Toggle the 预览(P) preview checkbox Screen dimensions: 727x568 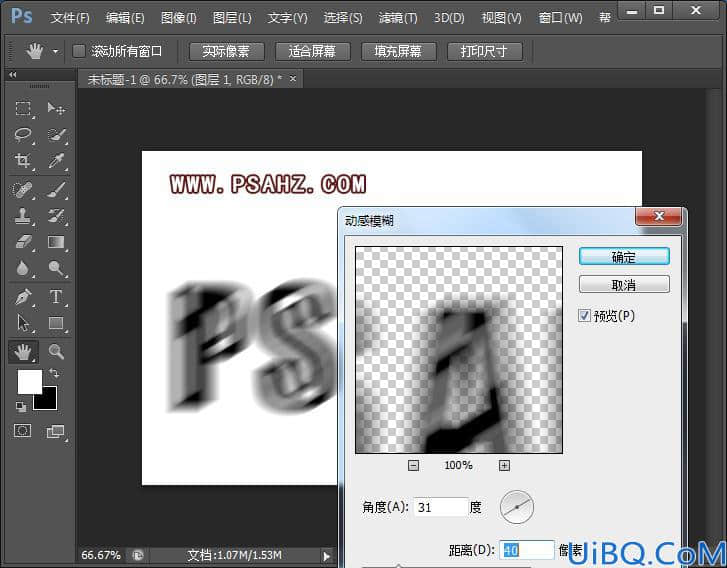coord(584,316)
